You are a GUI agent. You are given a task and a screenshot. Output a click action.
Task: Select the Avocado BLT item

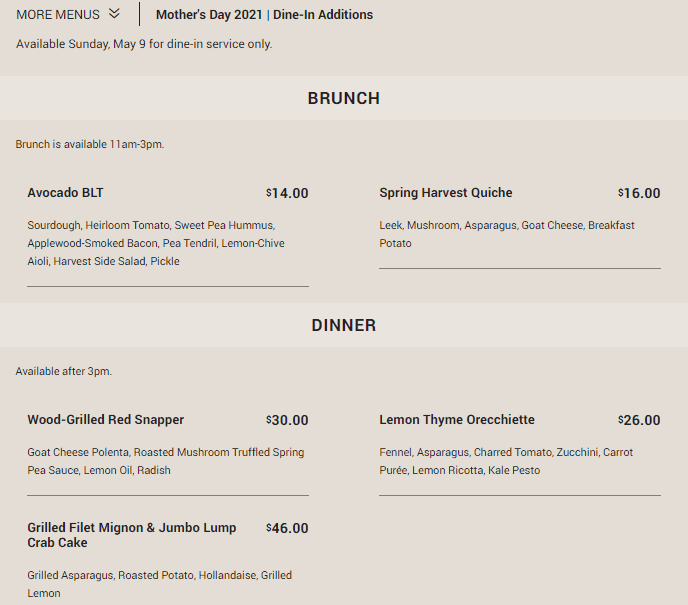click(x=65, y=193)
